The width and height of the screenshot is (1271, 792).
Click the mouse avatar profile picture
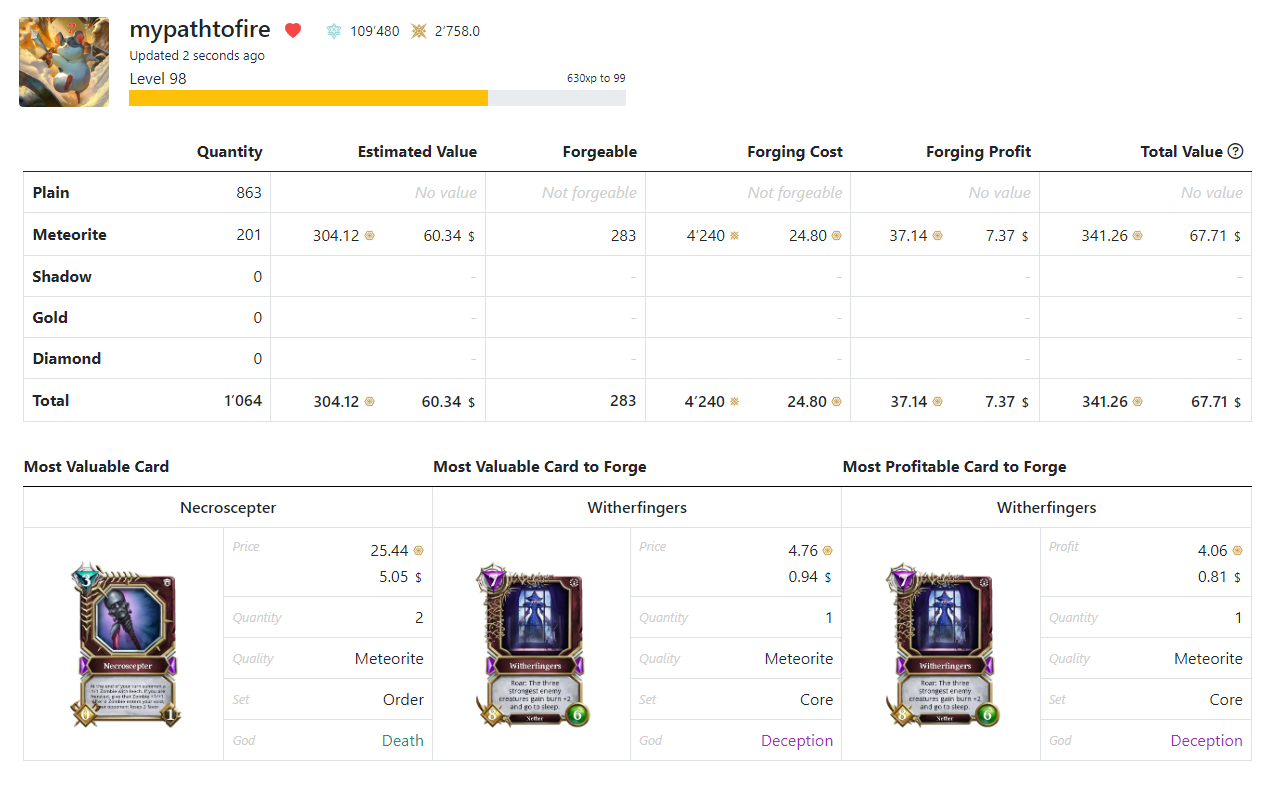[x=64, y=62]
